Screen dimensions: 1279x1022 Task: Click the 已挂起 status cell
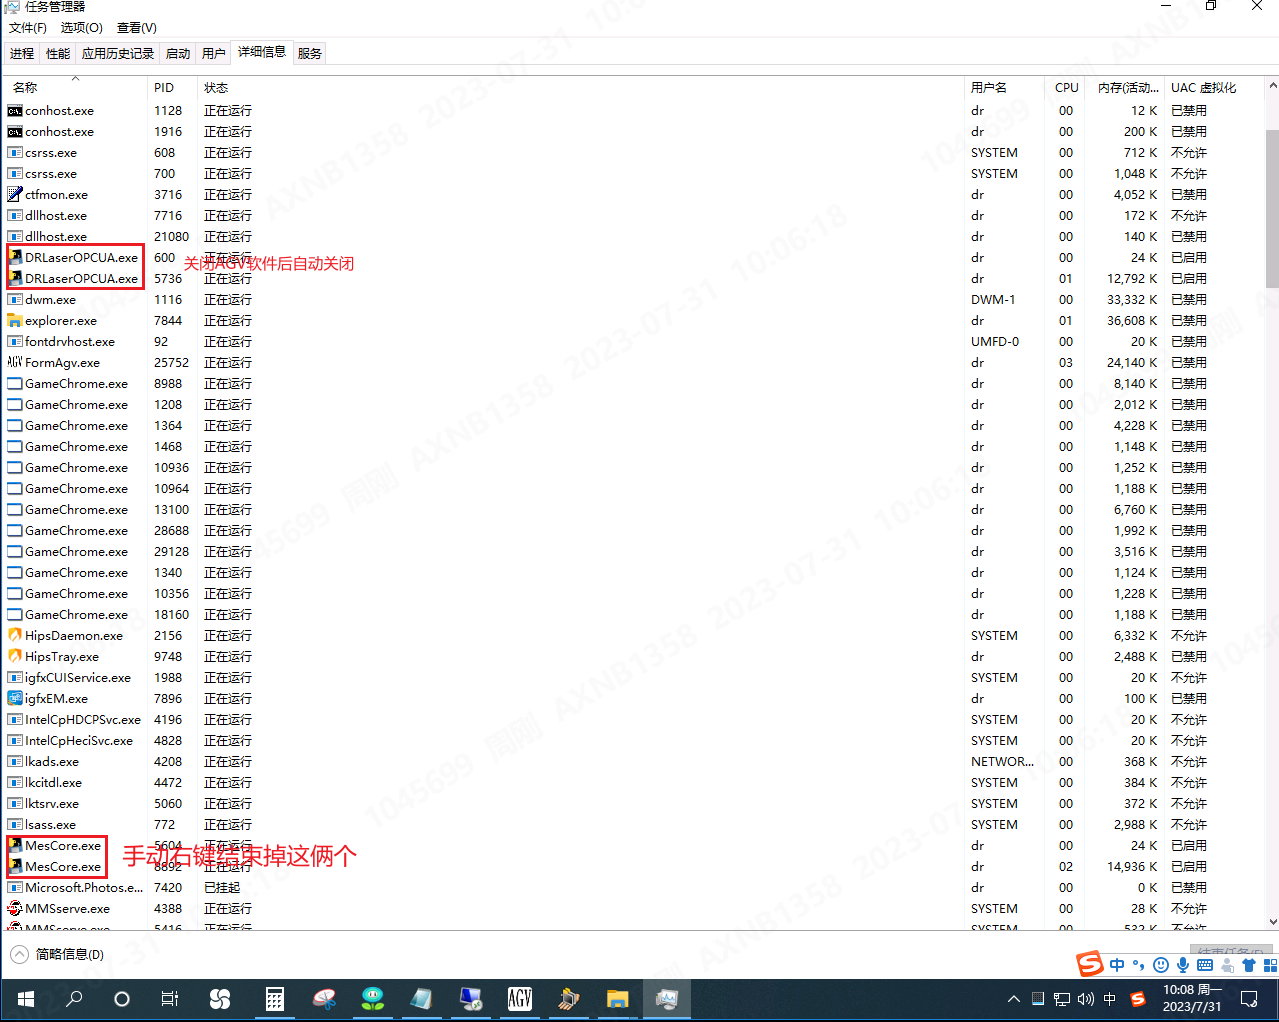coord(222,887)
